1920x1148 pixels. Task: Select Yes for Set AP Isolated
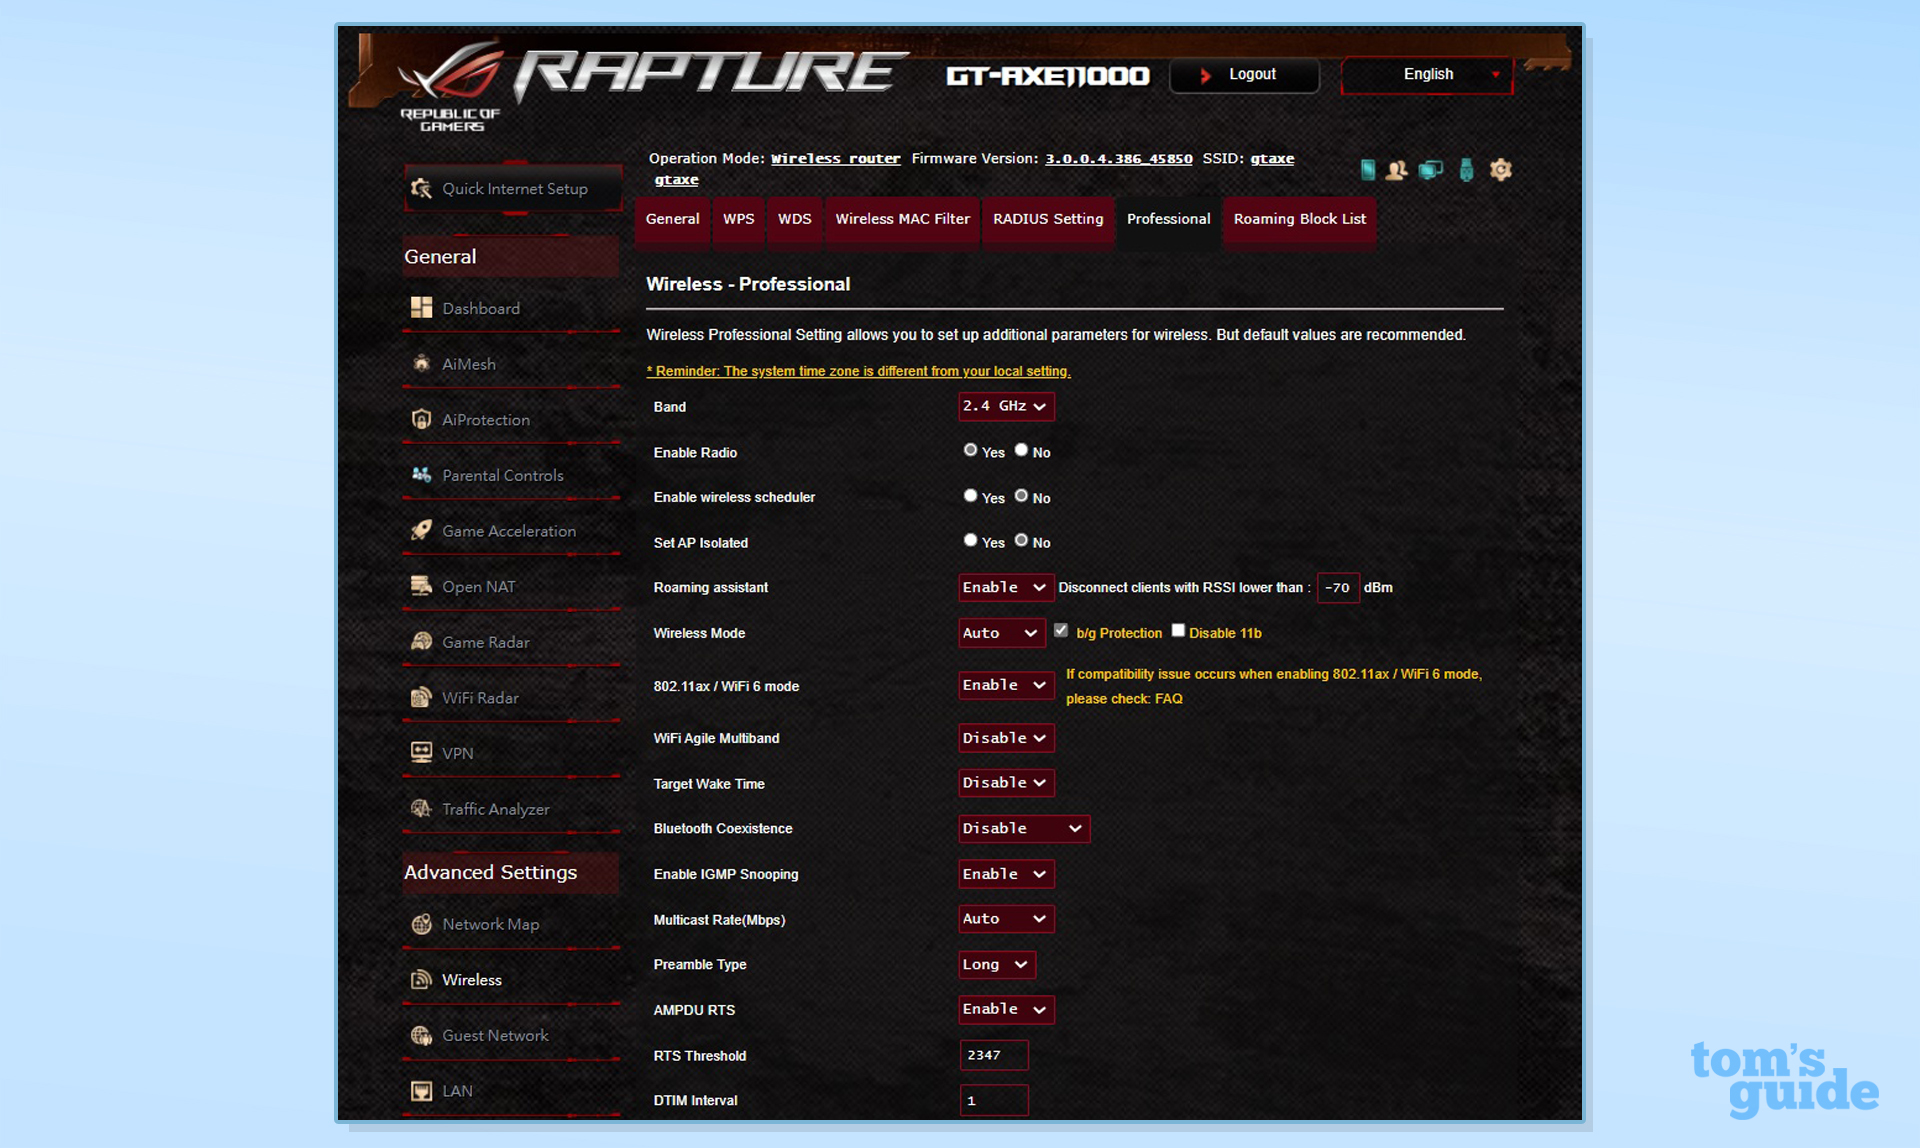(x=970, y=540)
